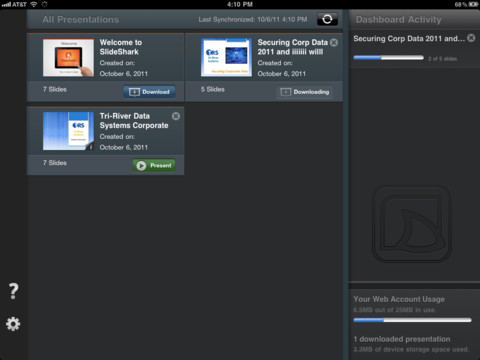Image resolution: width=480 pixels, height=360 pixels.
Task: Download the Welcome to SlideShark presentation
Action: [x=149, y=92]
